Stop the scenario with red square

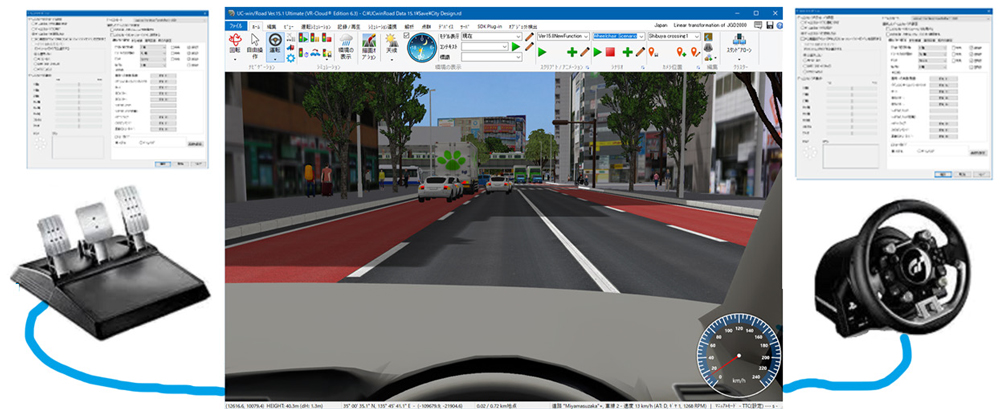click(610, 52)
